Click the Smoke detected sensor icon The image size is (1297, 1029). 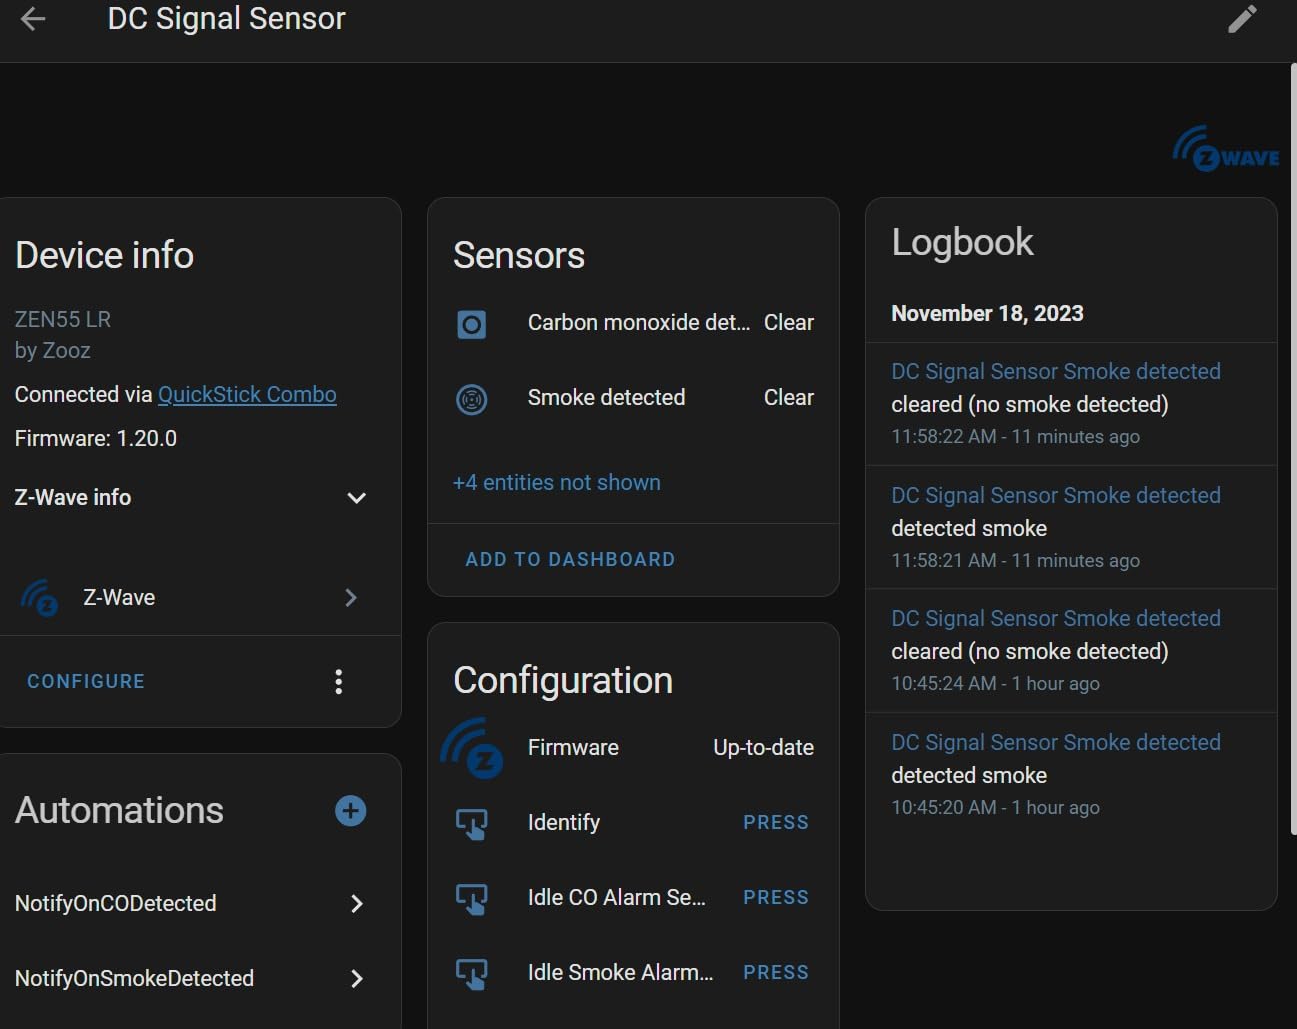[x=471, y=399]
